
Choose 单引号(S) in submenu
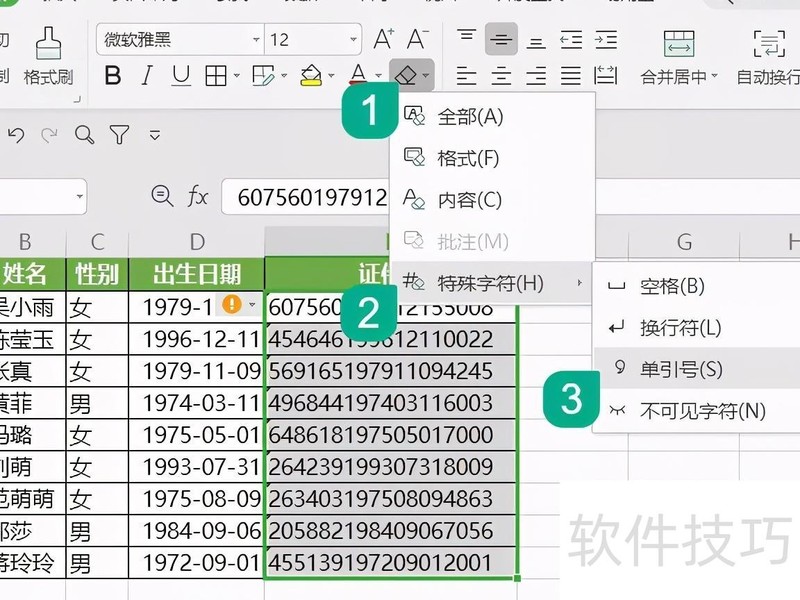click(x=697, y=369)
